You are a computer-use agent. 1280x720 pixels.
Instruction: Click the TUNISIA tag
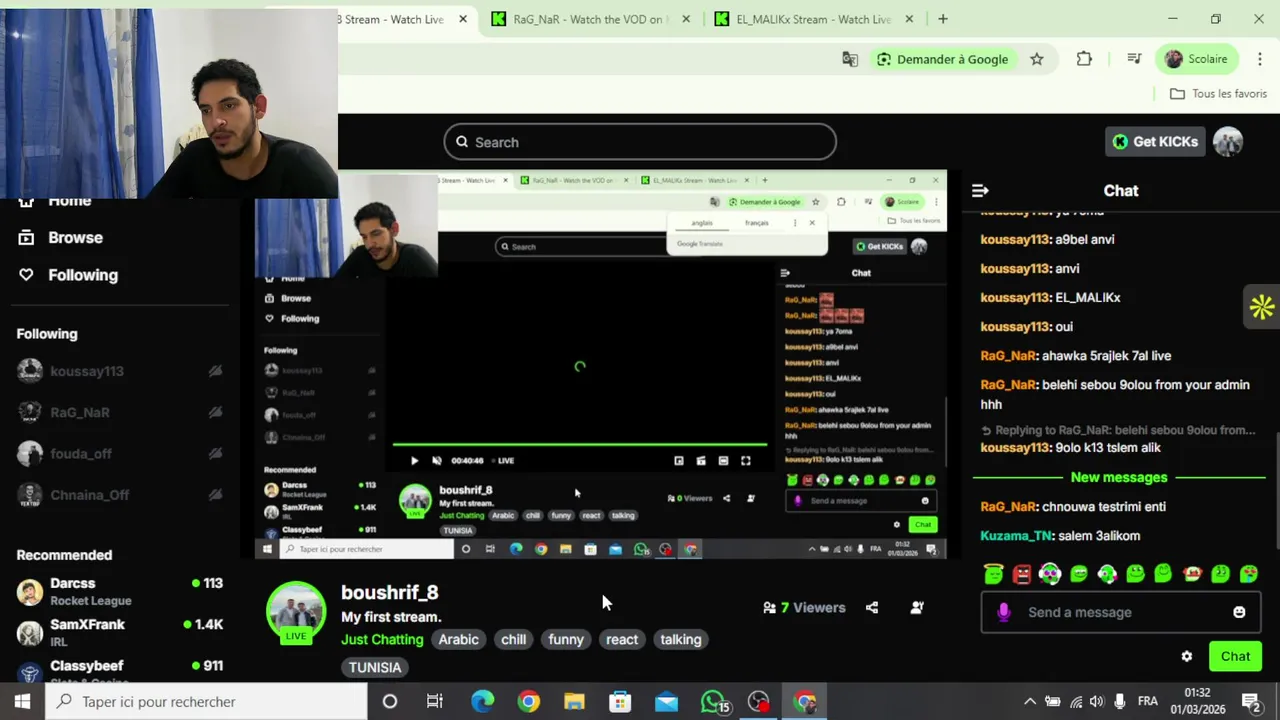(375, 667)
